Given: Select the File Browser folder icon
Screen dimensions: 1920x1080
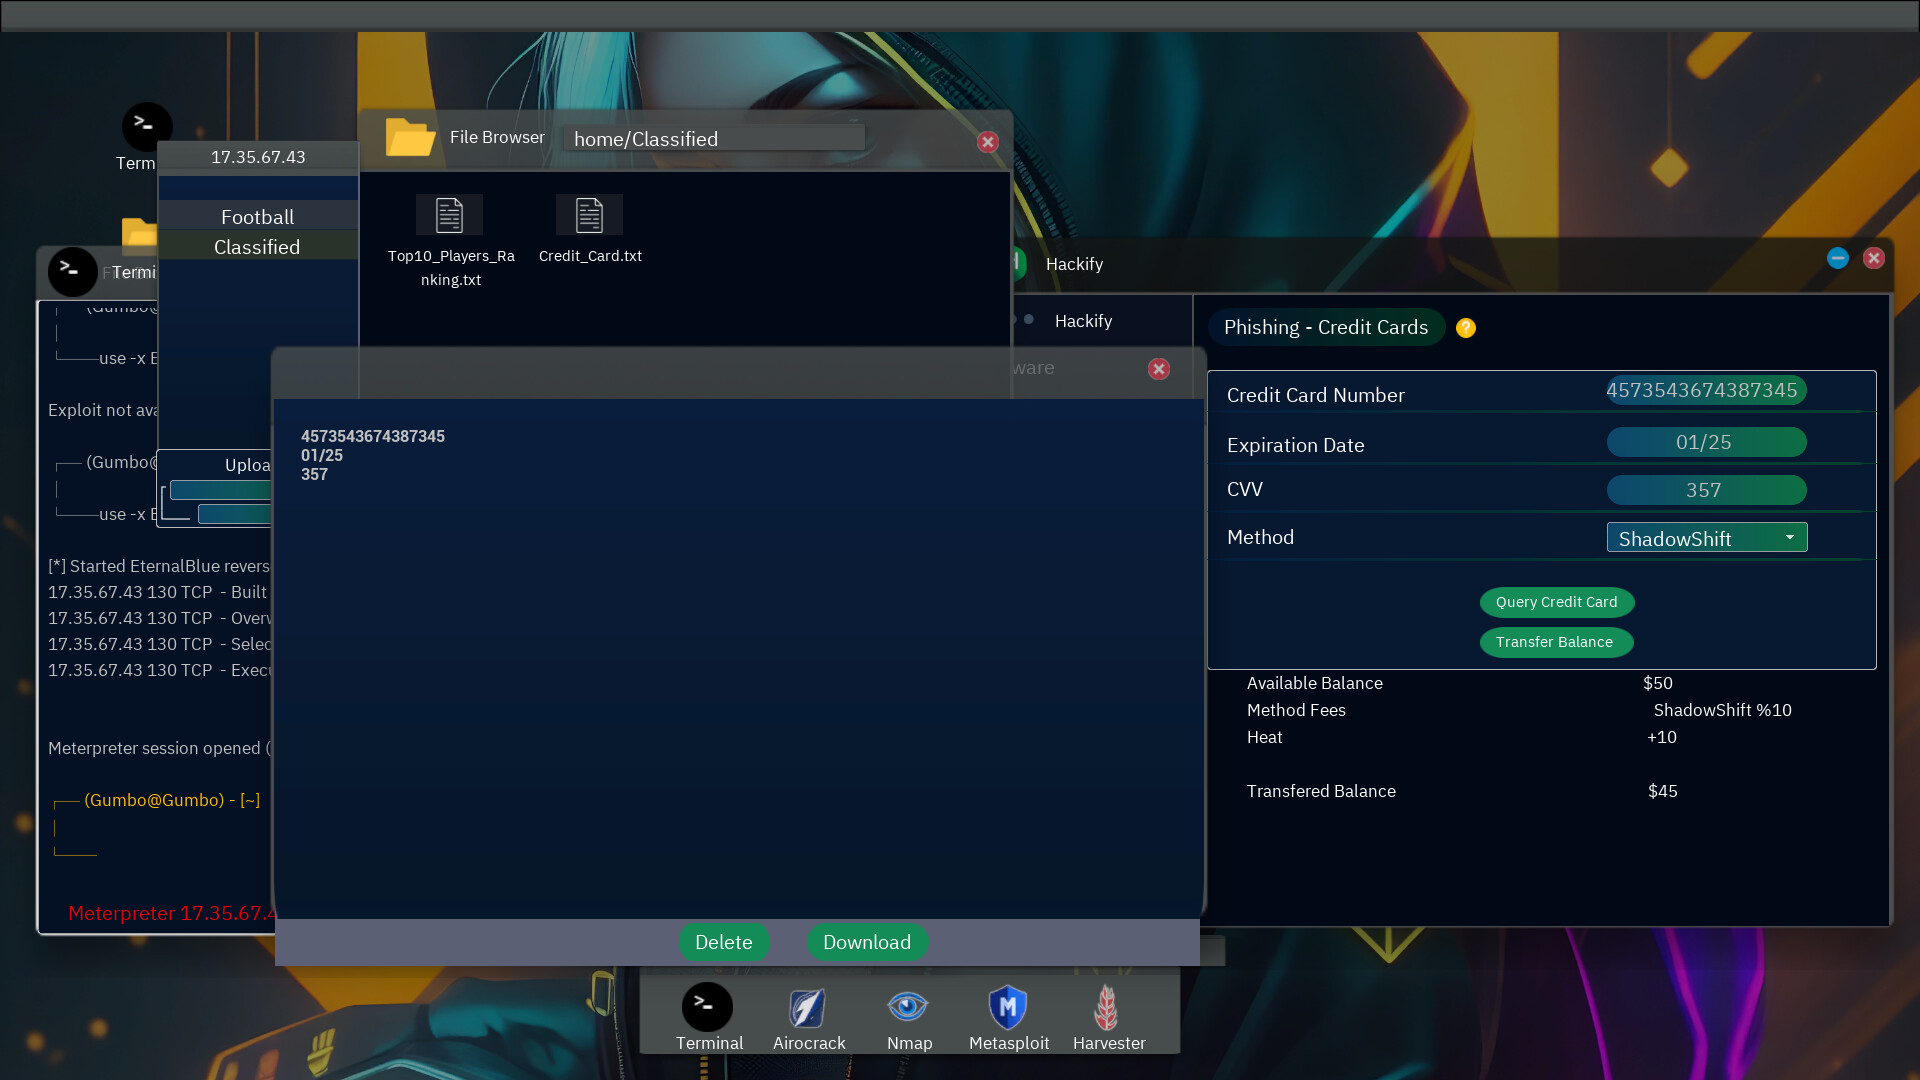Looking at the screenshot, I should click(409, 136).
